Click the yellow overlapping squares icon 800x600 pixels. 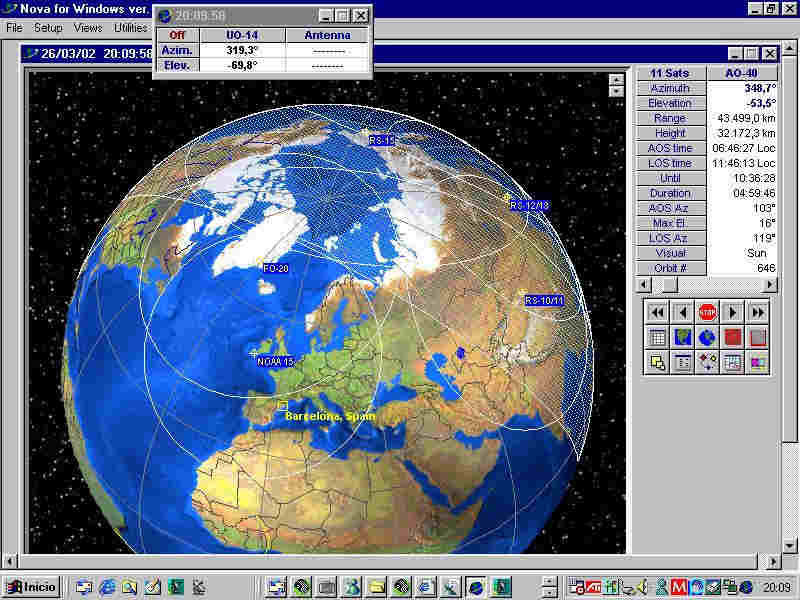tap(657, 363)
